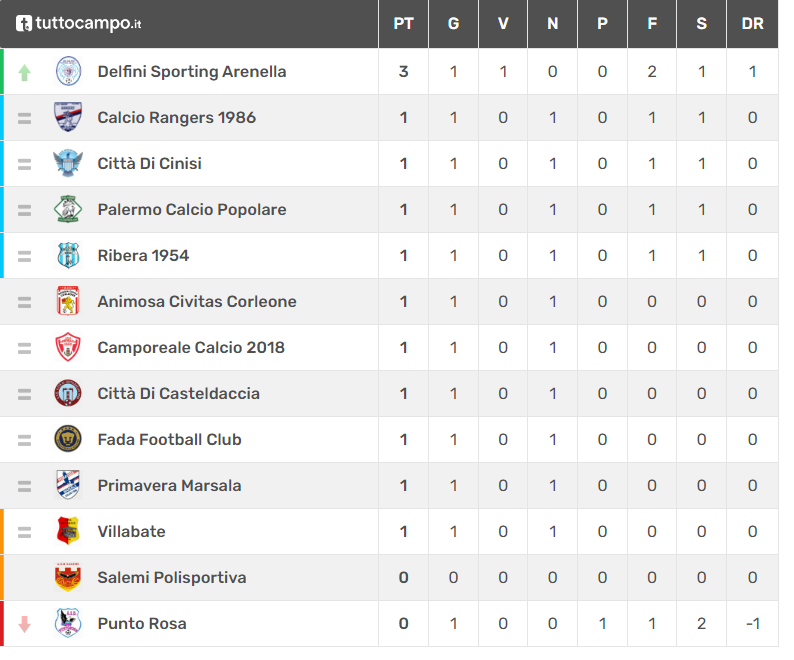Open Camporeale Calcio 2018 team page

(x=191, y=347)
